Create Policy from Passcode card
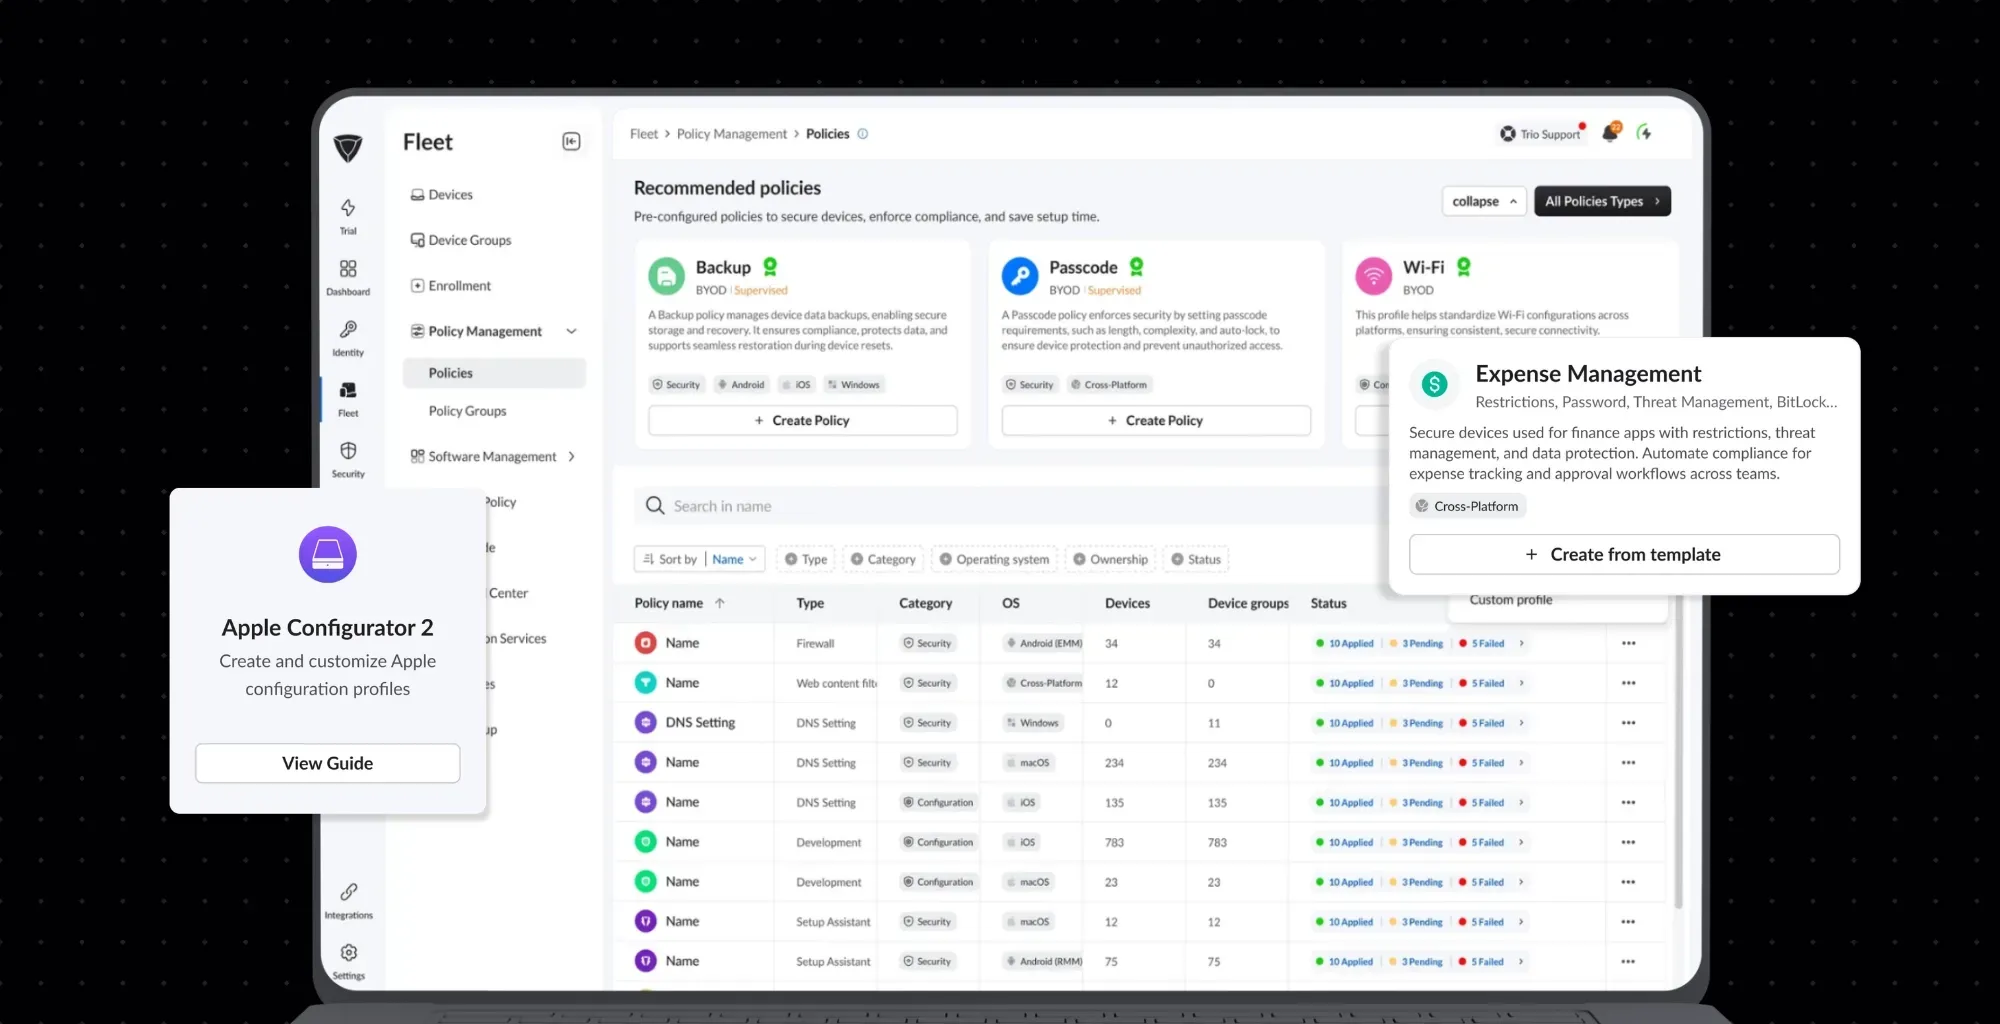Screen dimensions: 2000x1024 (x=1156, y=420)
